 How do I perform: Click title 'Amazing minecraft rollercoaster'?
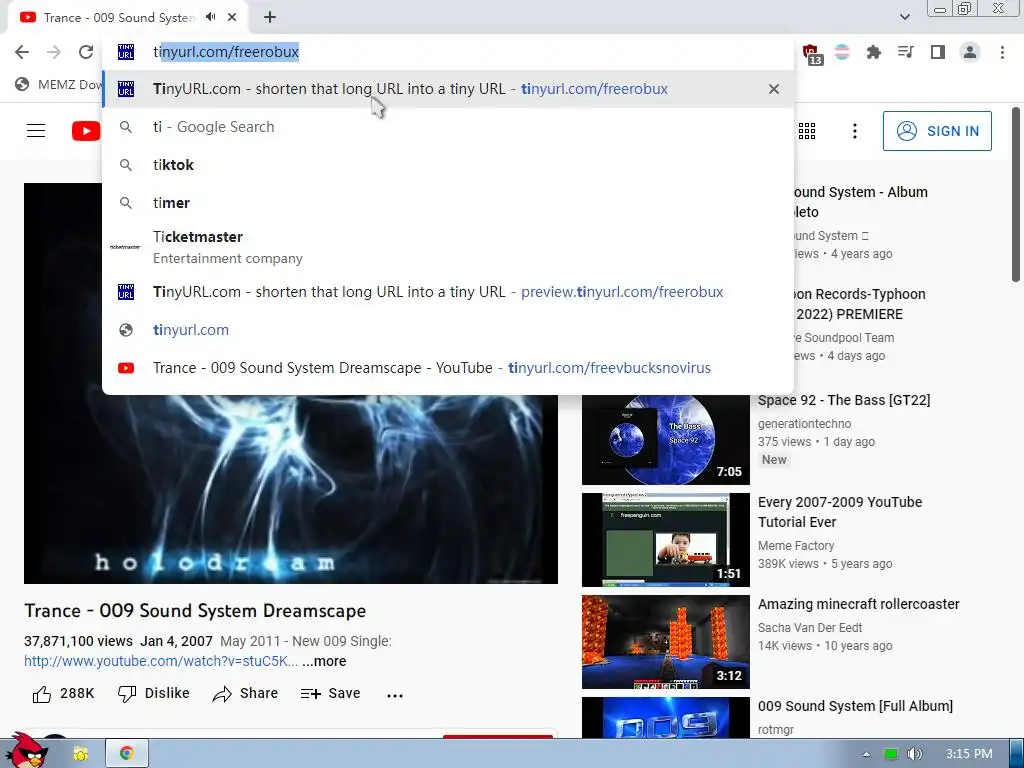(x=859, y=604)
